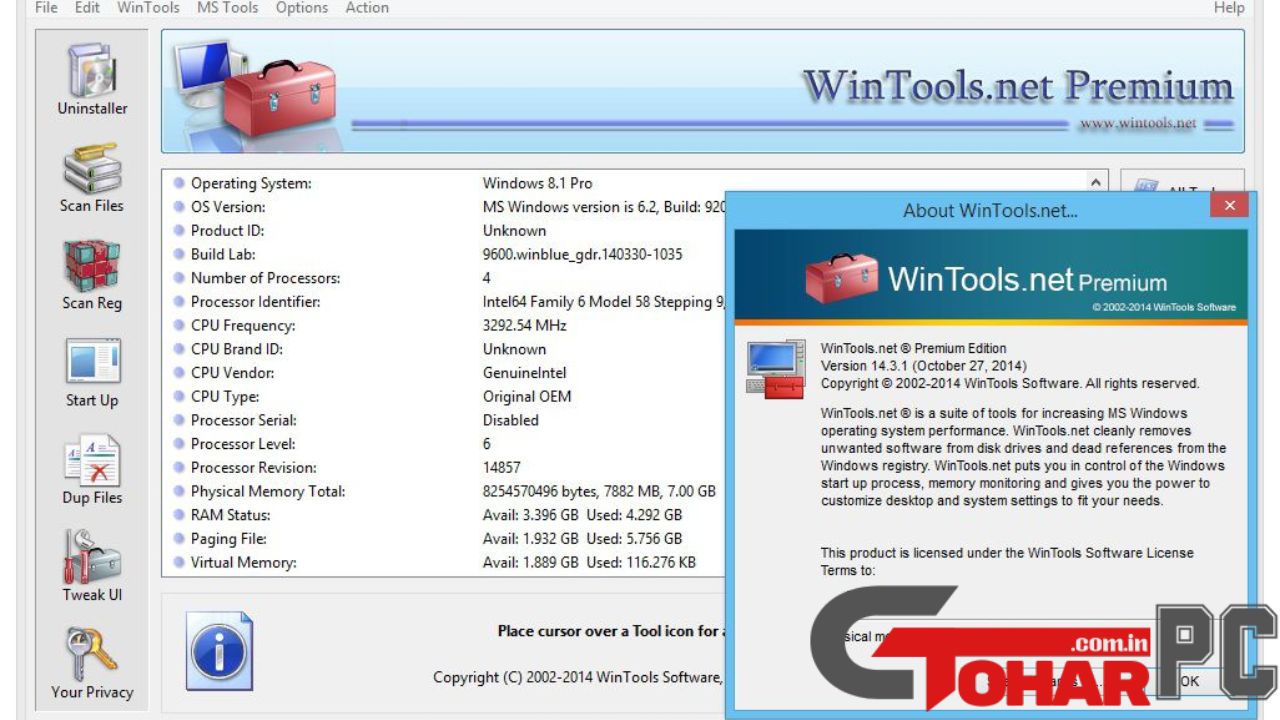
Task: Select the Physical Memory Total row
Action: point(444,492)
